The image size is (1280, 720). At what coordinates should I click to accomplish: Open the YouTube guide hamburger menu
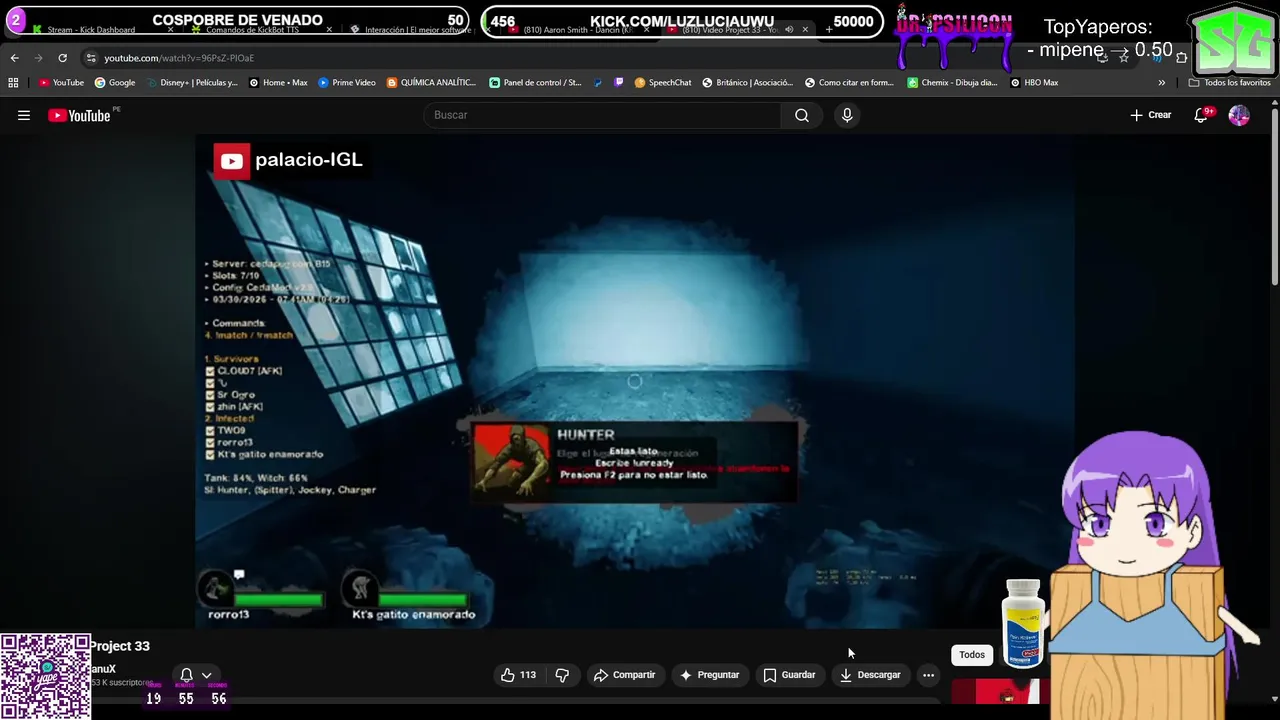point(24,115)
